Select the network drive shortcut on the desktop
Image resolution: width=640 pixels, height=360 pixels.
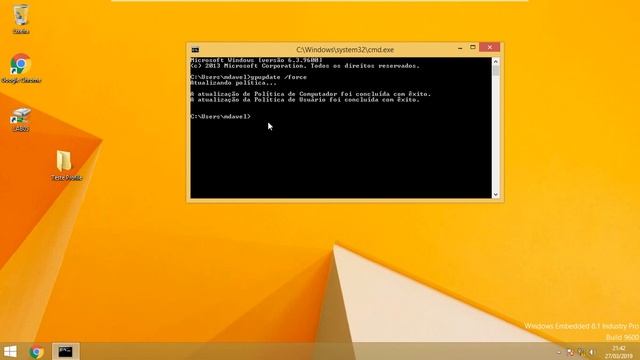(21, 119)
